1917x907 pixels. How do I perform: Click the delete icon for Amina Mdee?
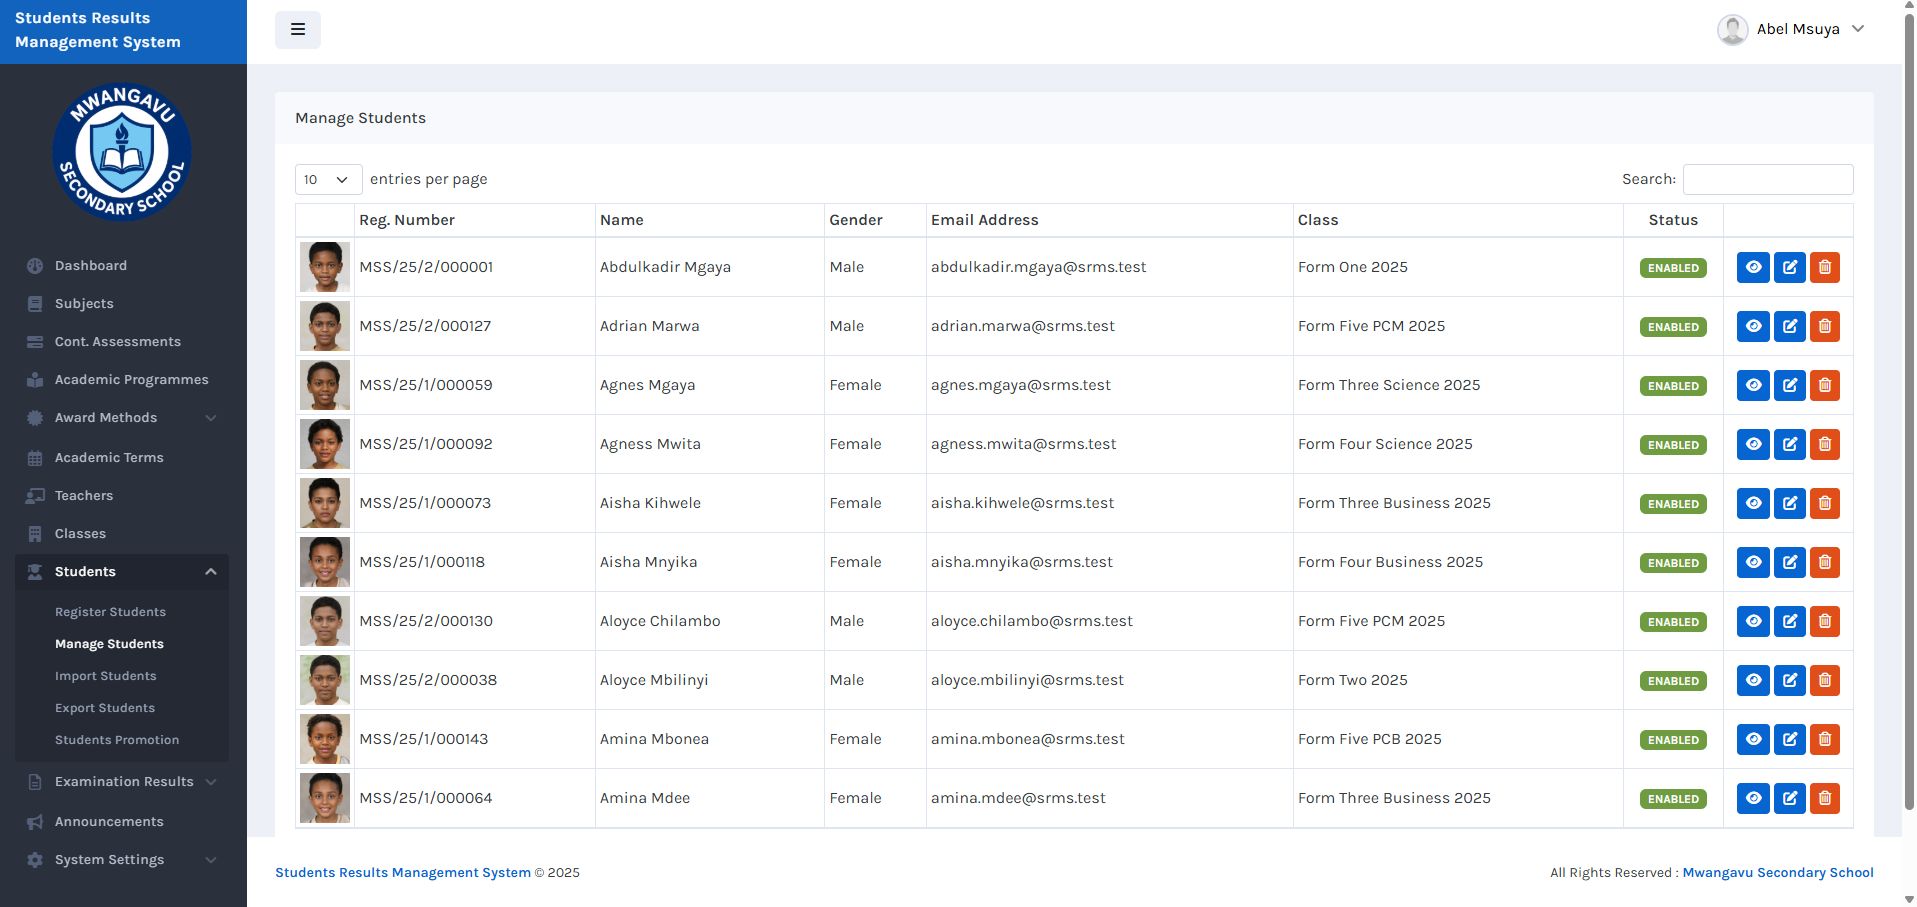pos(1824,798)
